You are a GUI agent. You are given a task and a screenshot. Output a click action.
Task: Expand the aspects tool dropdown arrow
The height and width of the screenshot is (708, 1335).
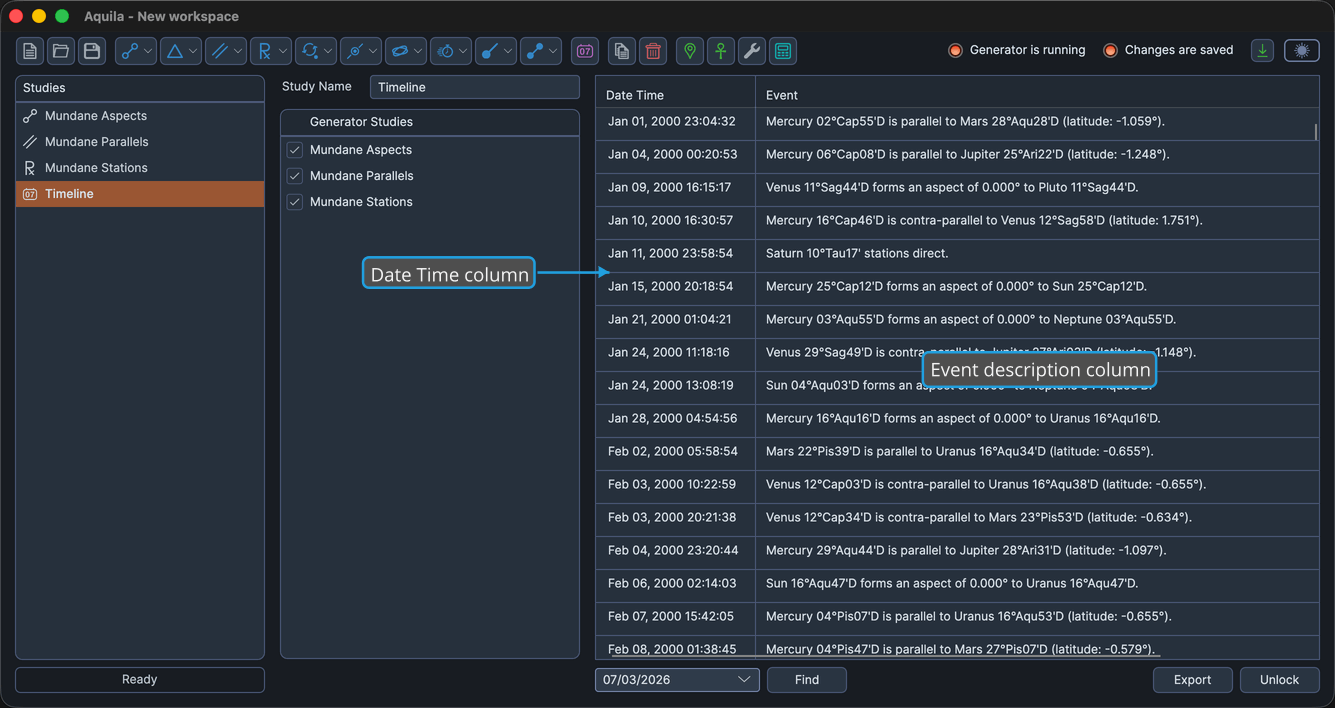[148, 51]
